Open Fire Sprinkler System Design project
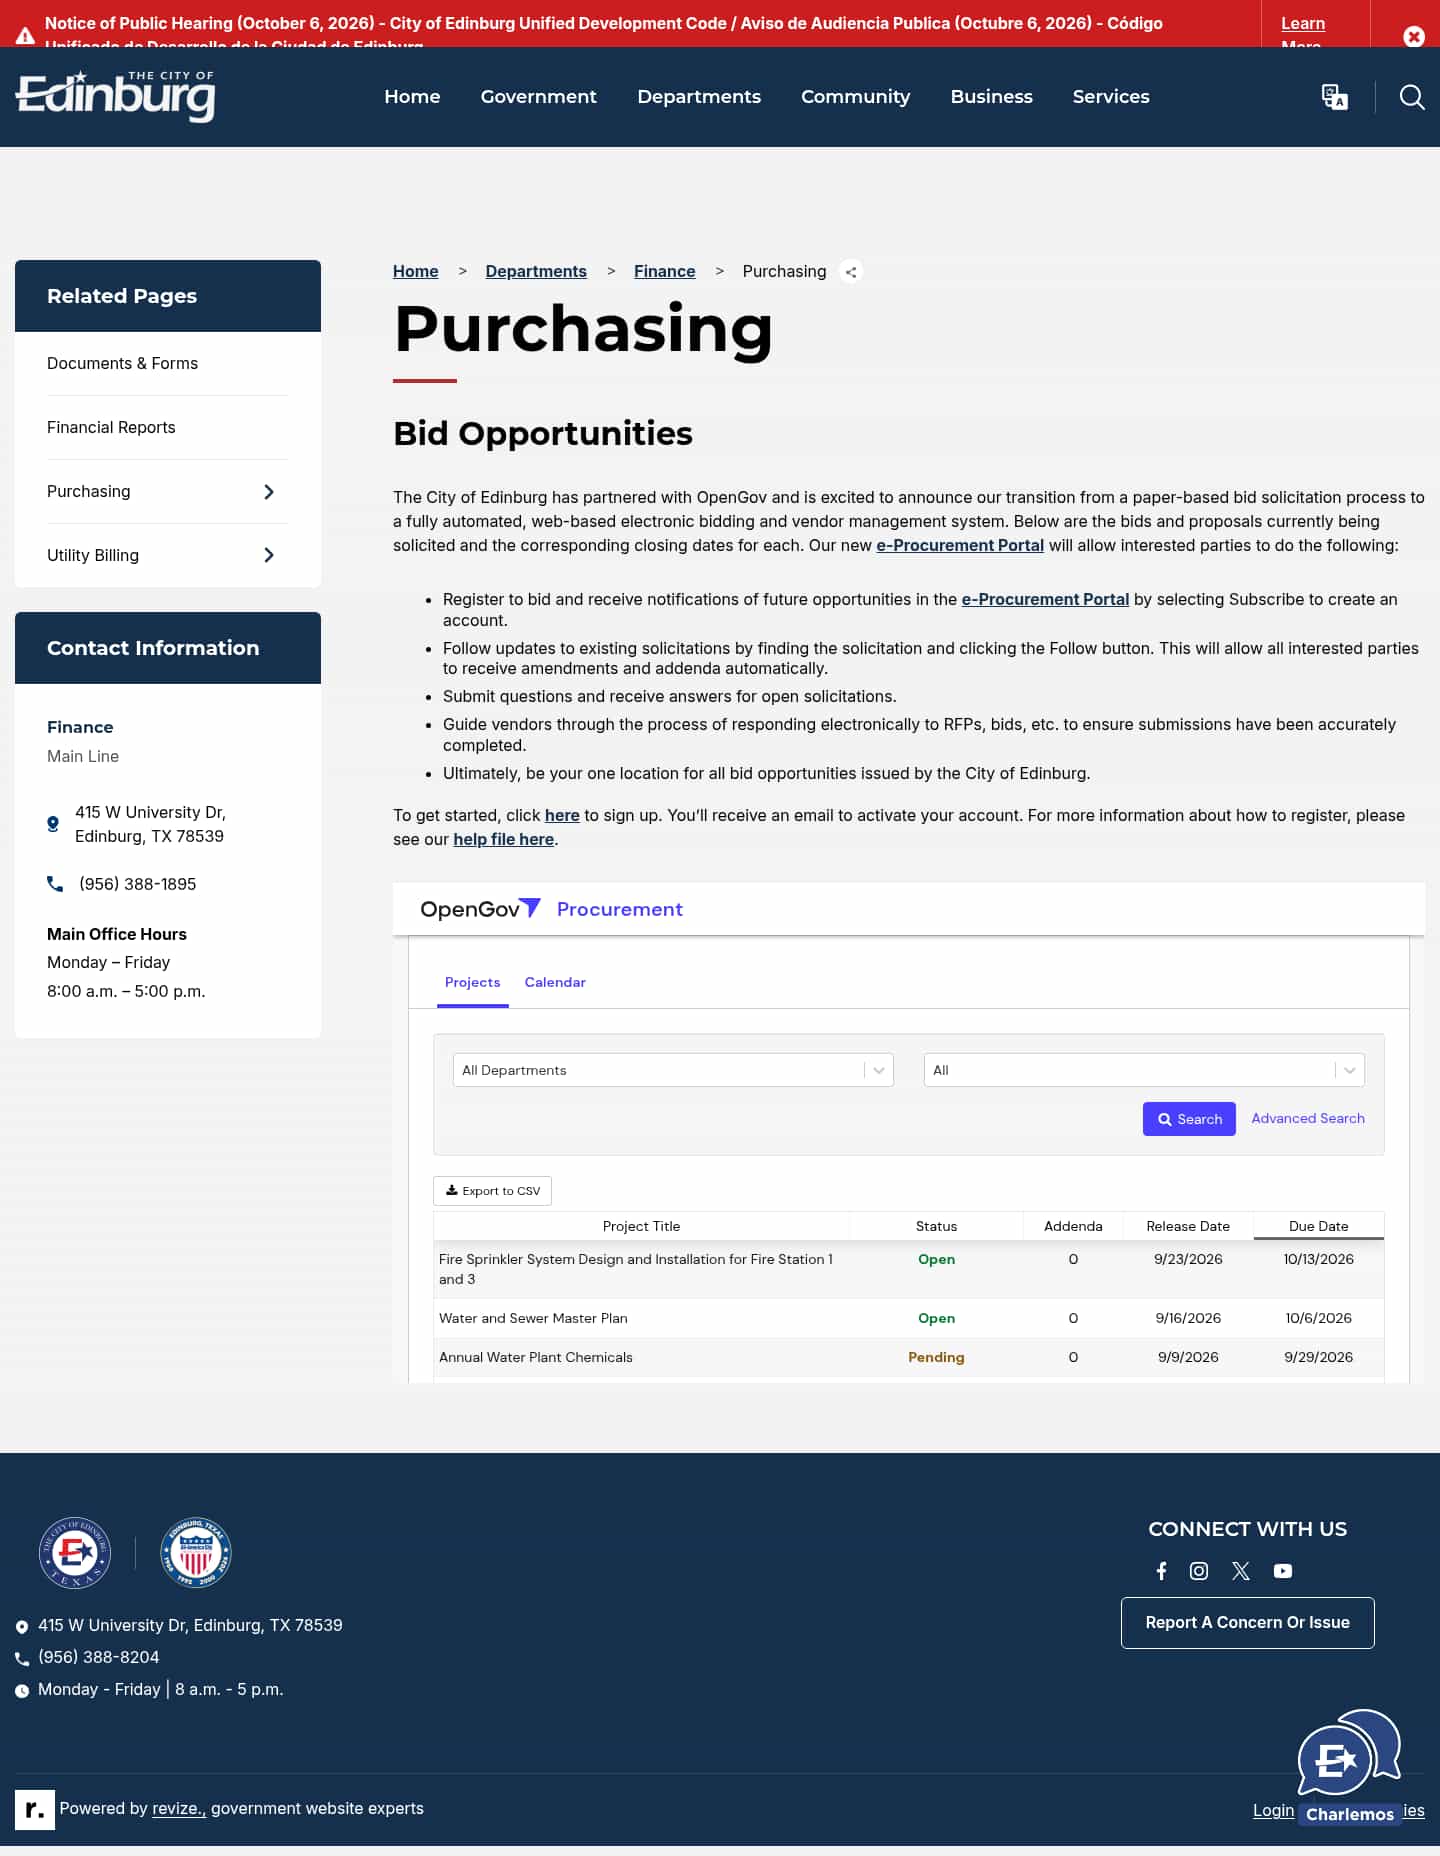The image size is (1440, 1856). (x=636, y=1270)
